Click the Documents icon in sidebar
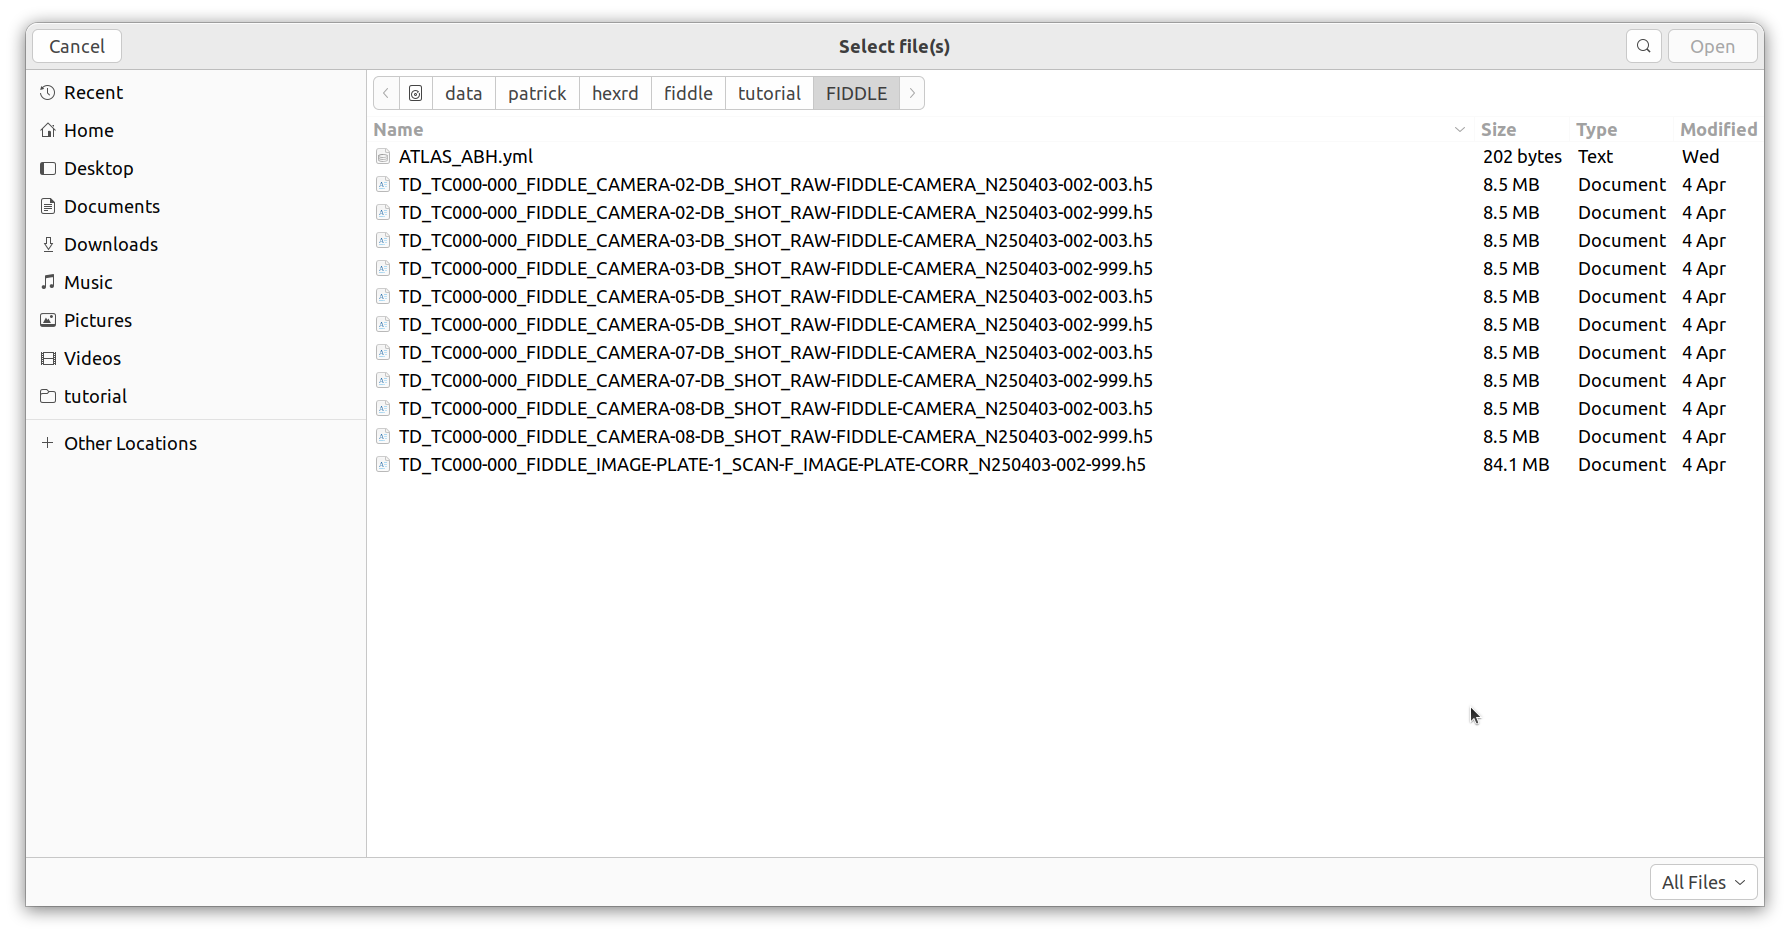Image resolution: width=1790 pixels, height=935 pixels. click(48, 207)
